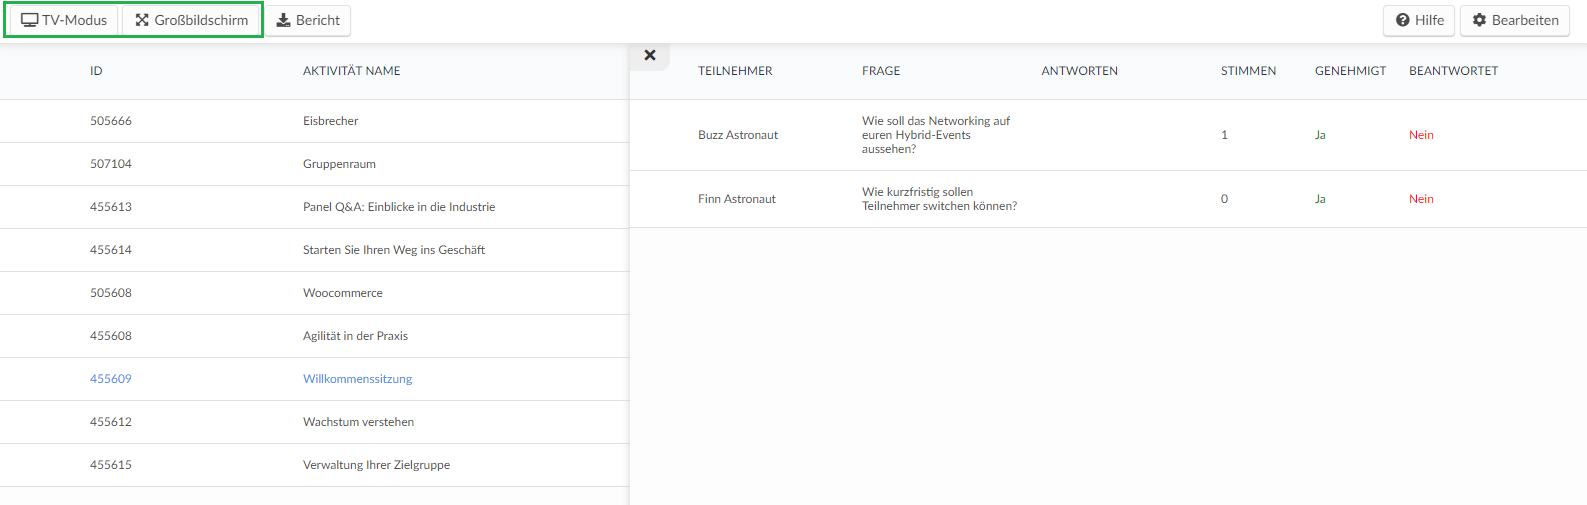Click activity ID 455609 link

(x=111, y=379)
